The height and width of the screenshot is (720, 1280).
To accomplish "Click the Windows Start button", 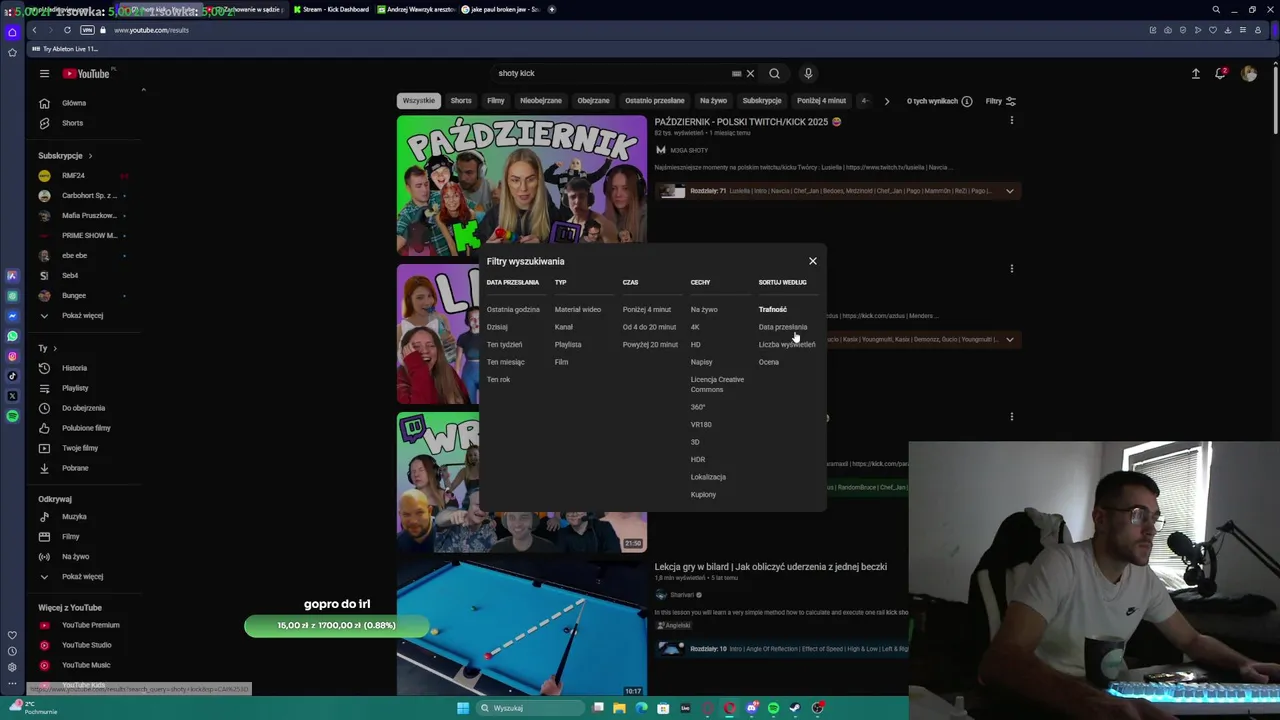I will 463,708.
